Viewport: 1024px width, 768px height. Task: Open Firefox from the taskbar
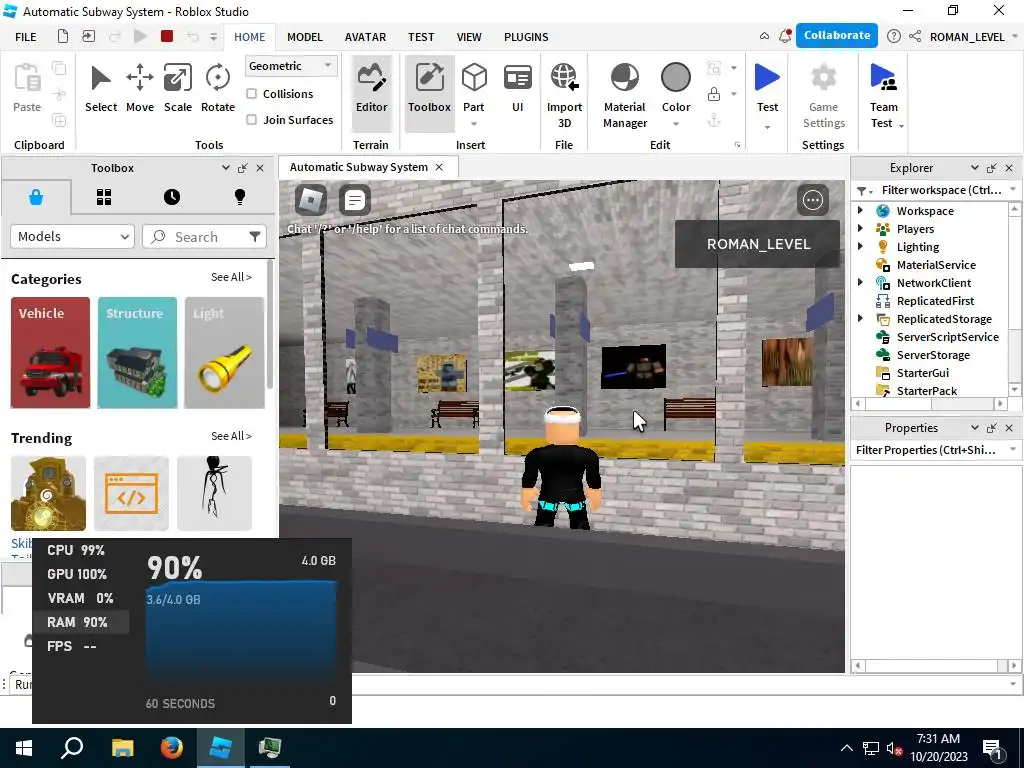coord(172,748)
